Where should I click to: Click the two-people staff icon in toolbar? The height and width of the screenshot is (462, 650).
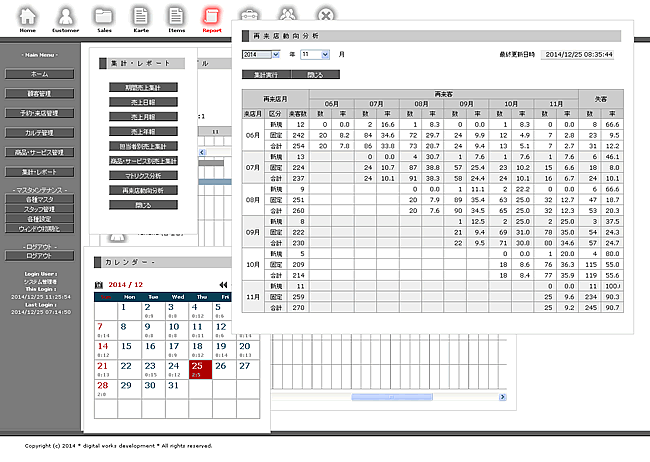tap(288, 14)
